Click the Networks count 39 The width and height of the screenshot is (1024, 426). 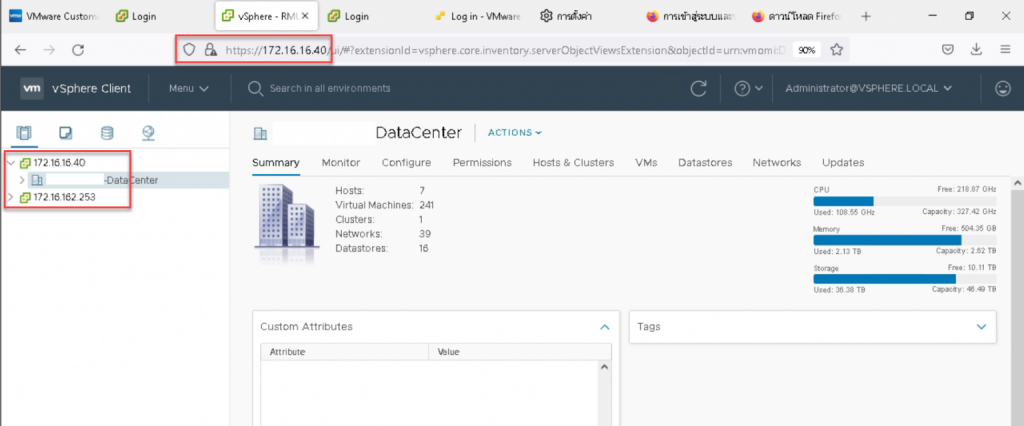click(424, 234)
